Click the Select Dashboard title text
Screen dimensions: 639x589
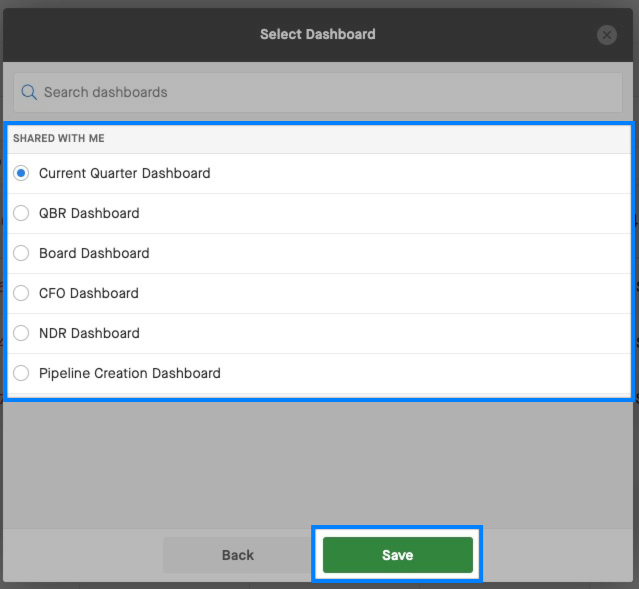pos(318,34)
